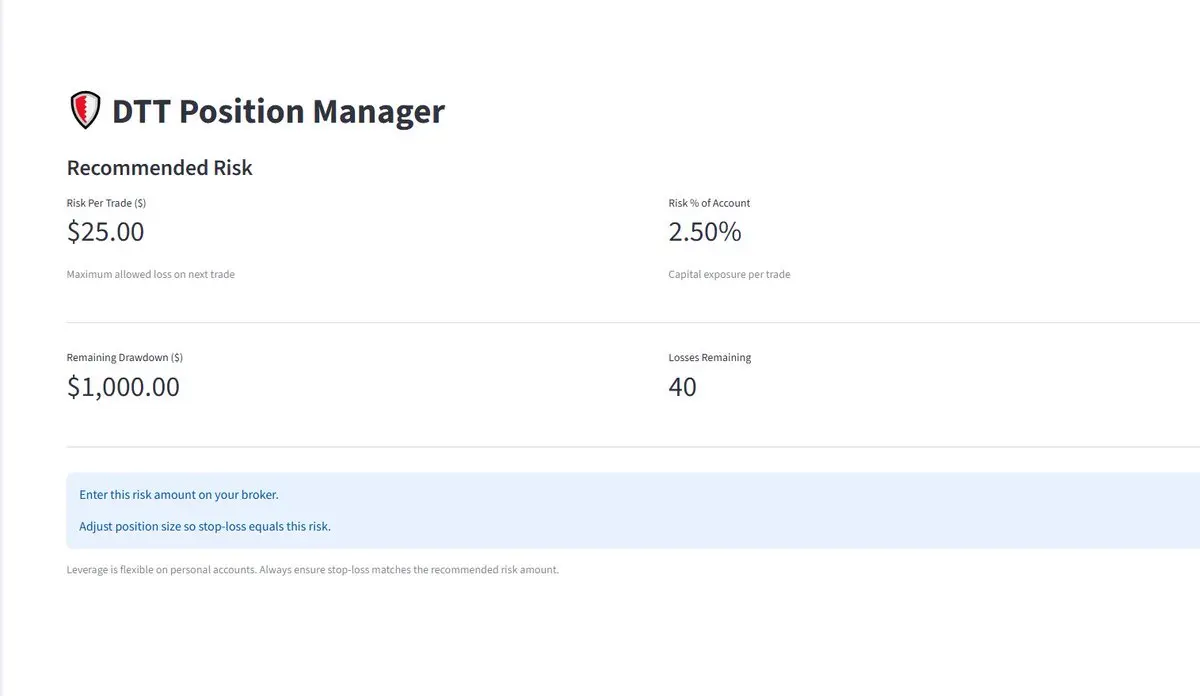Image resolution: width=1200 pixels, height=696 pixels.
Task: Click the leverage disclaimer caption text
Action: pyautogui.click(x=312, y=570)
